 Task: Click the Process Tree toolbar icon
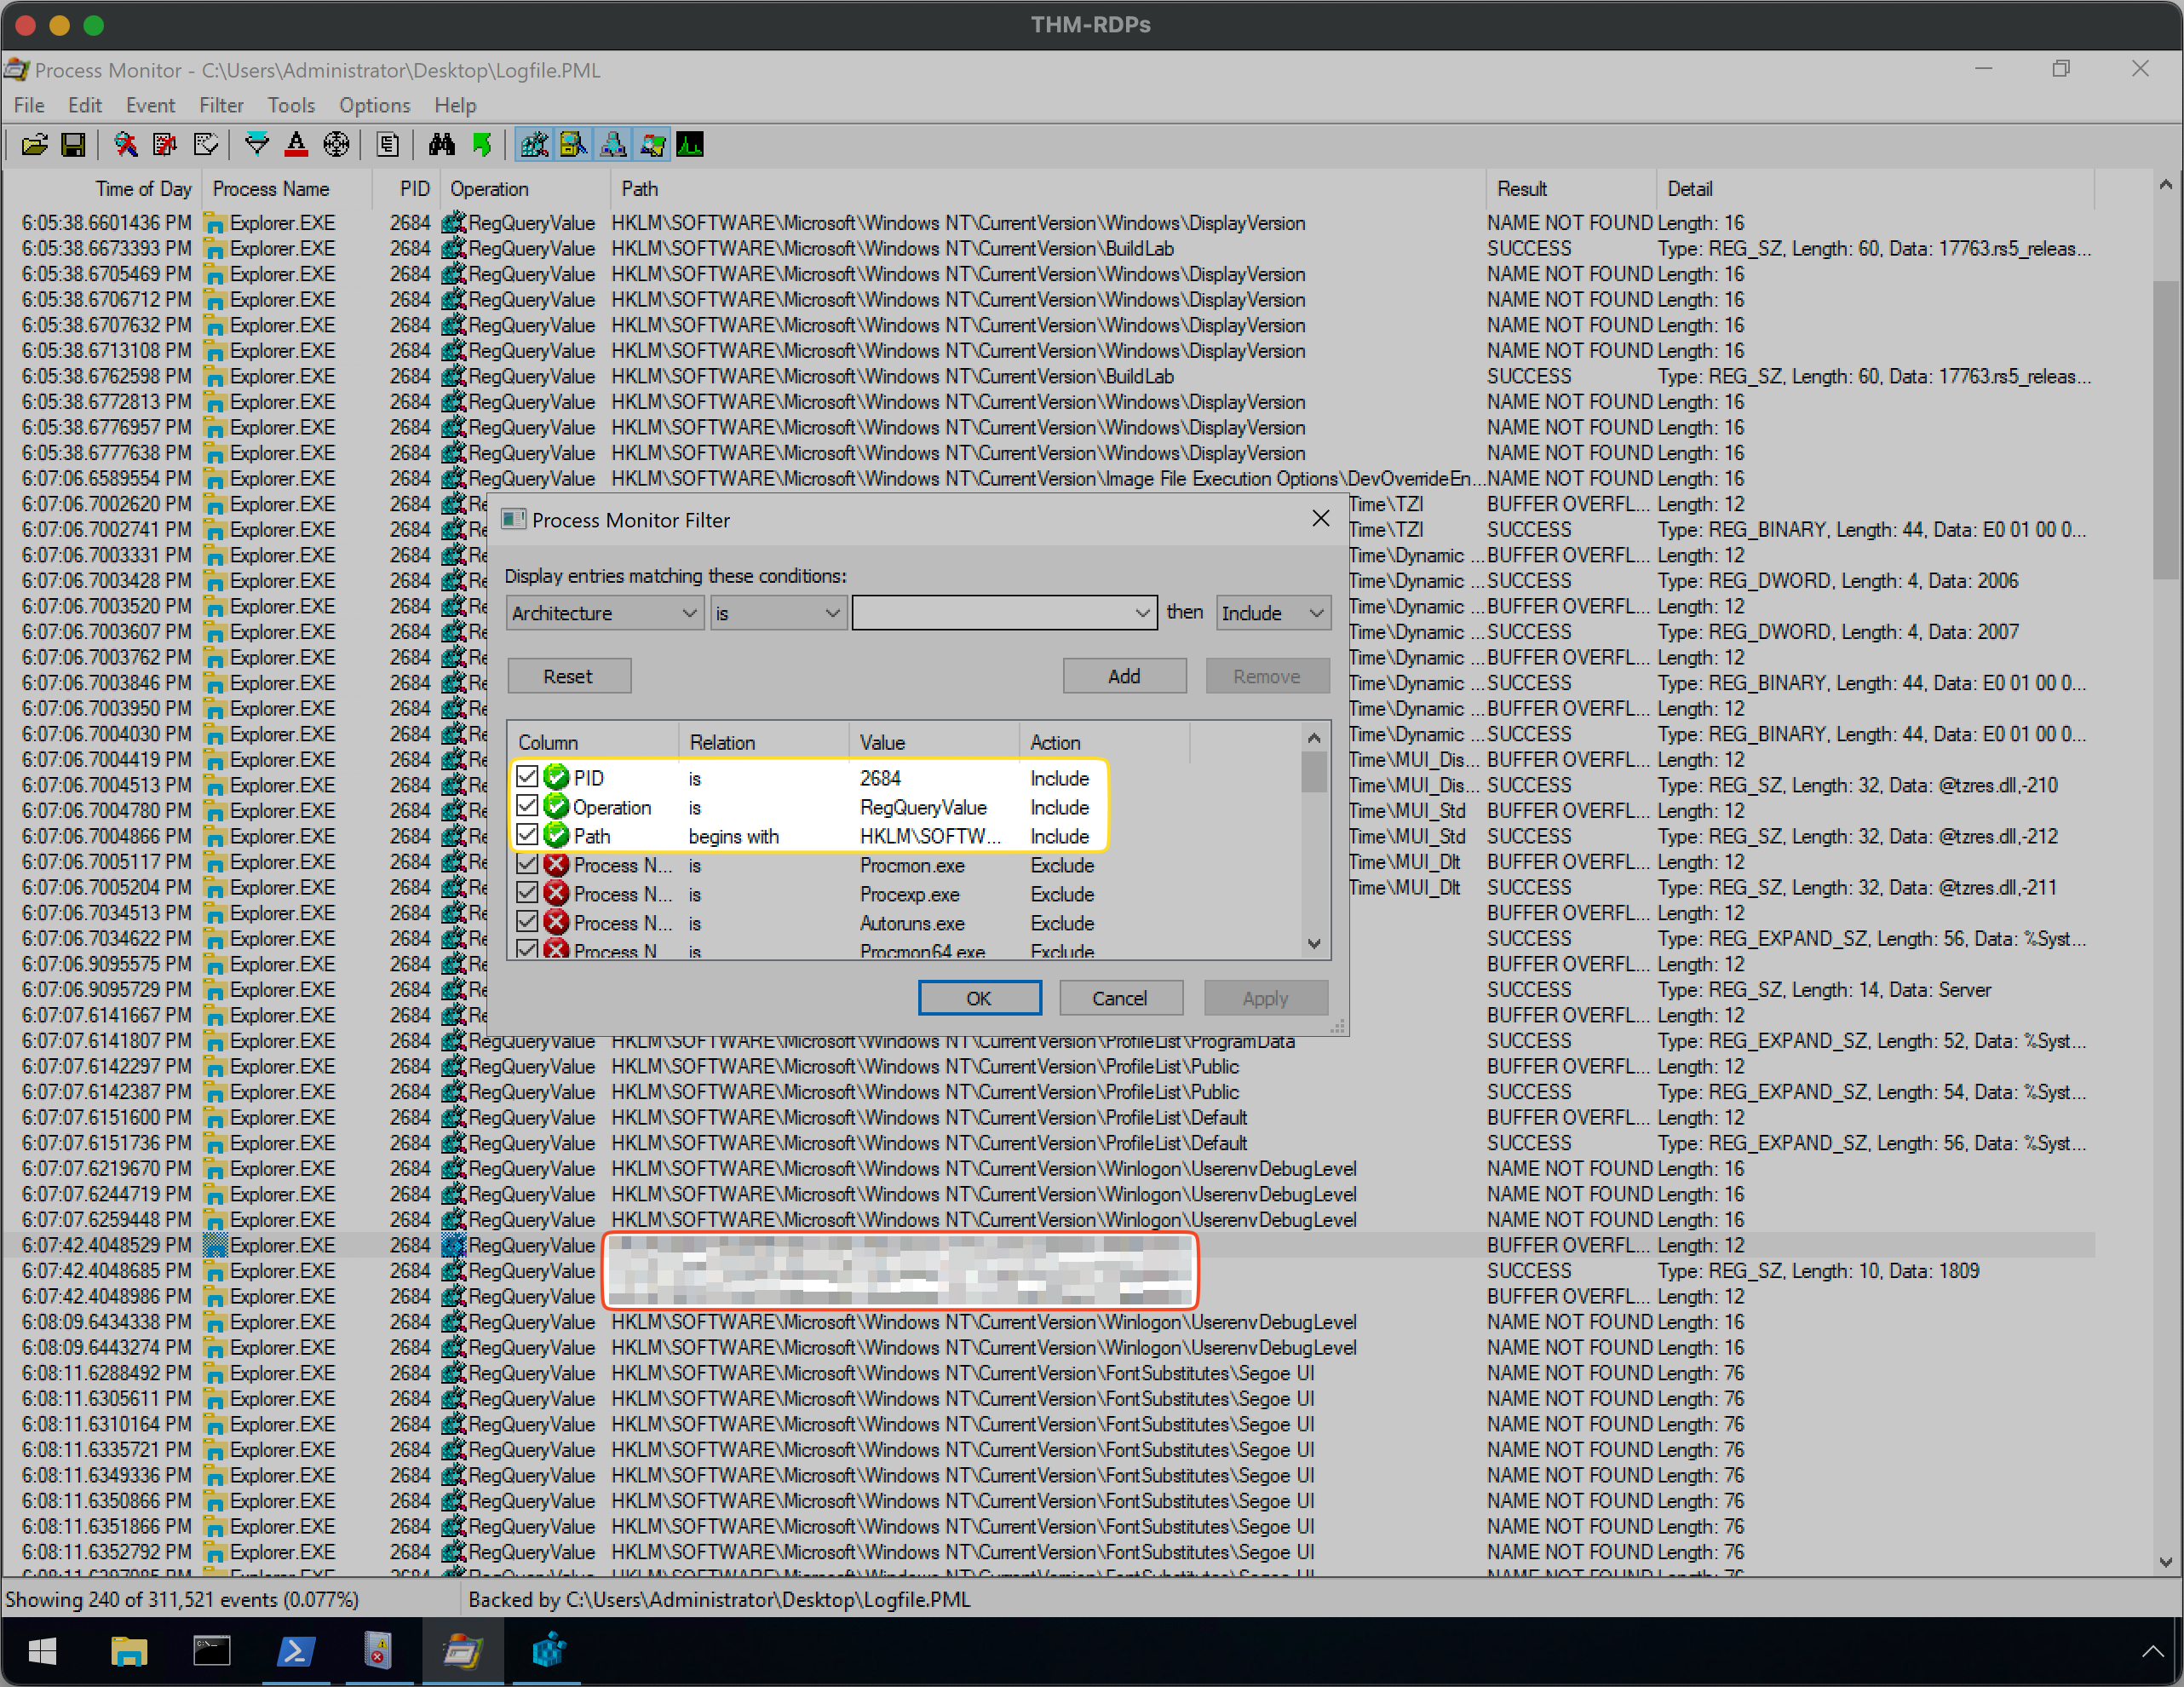(388, 145)
